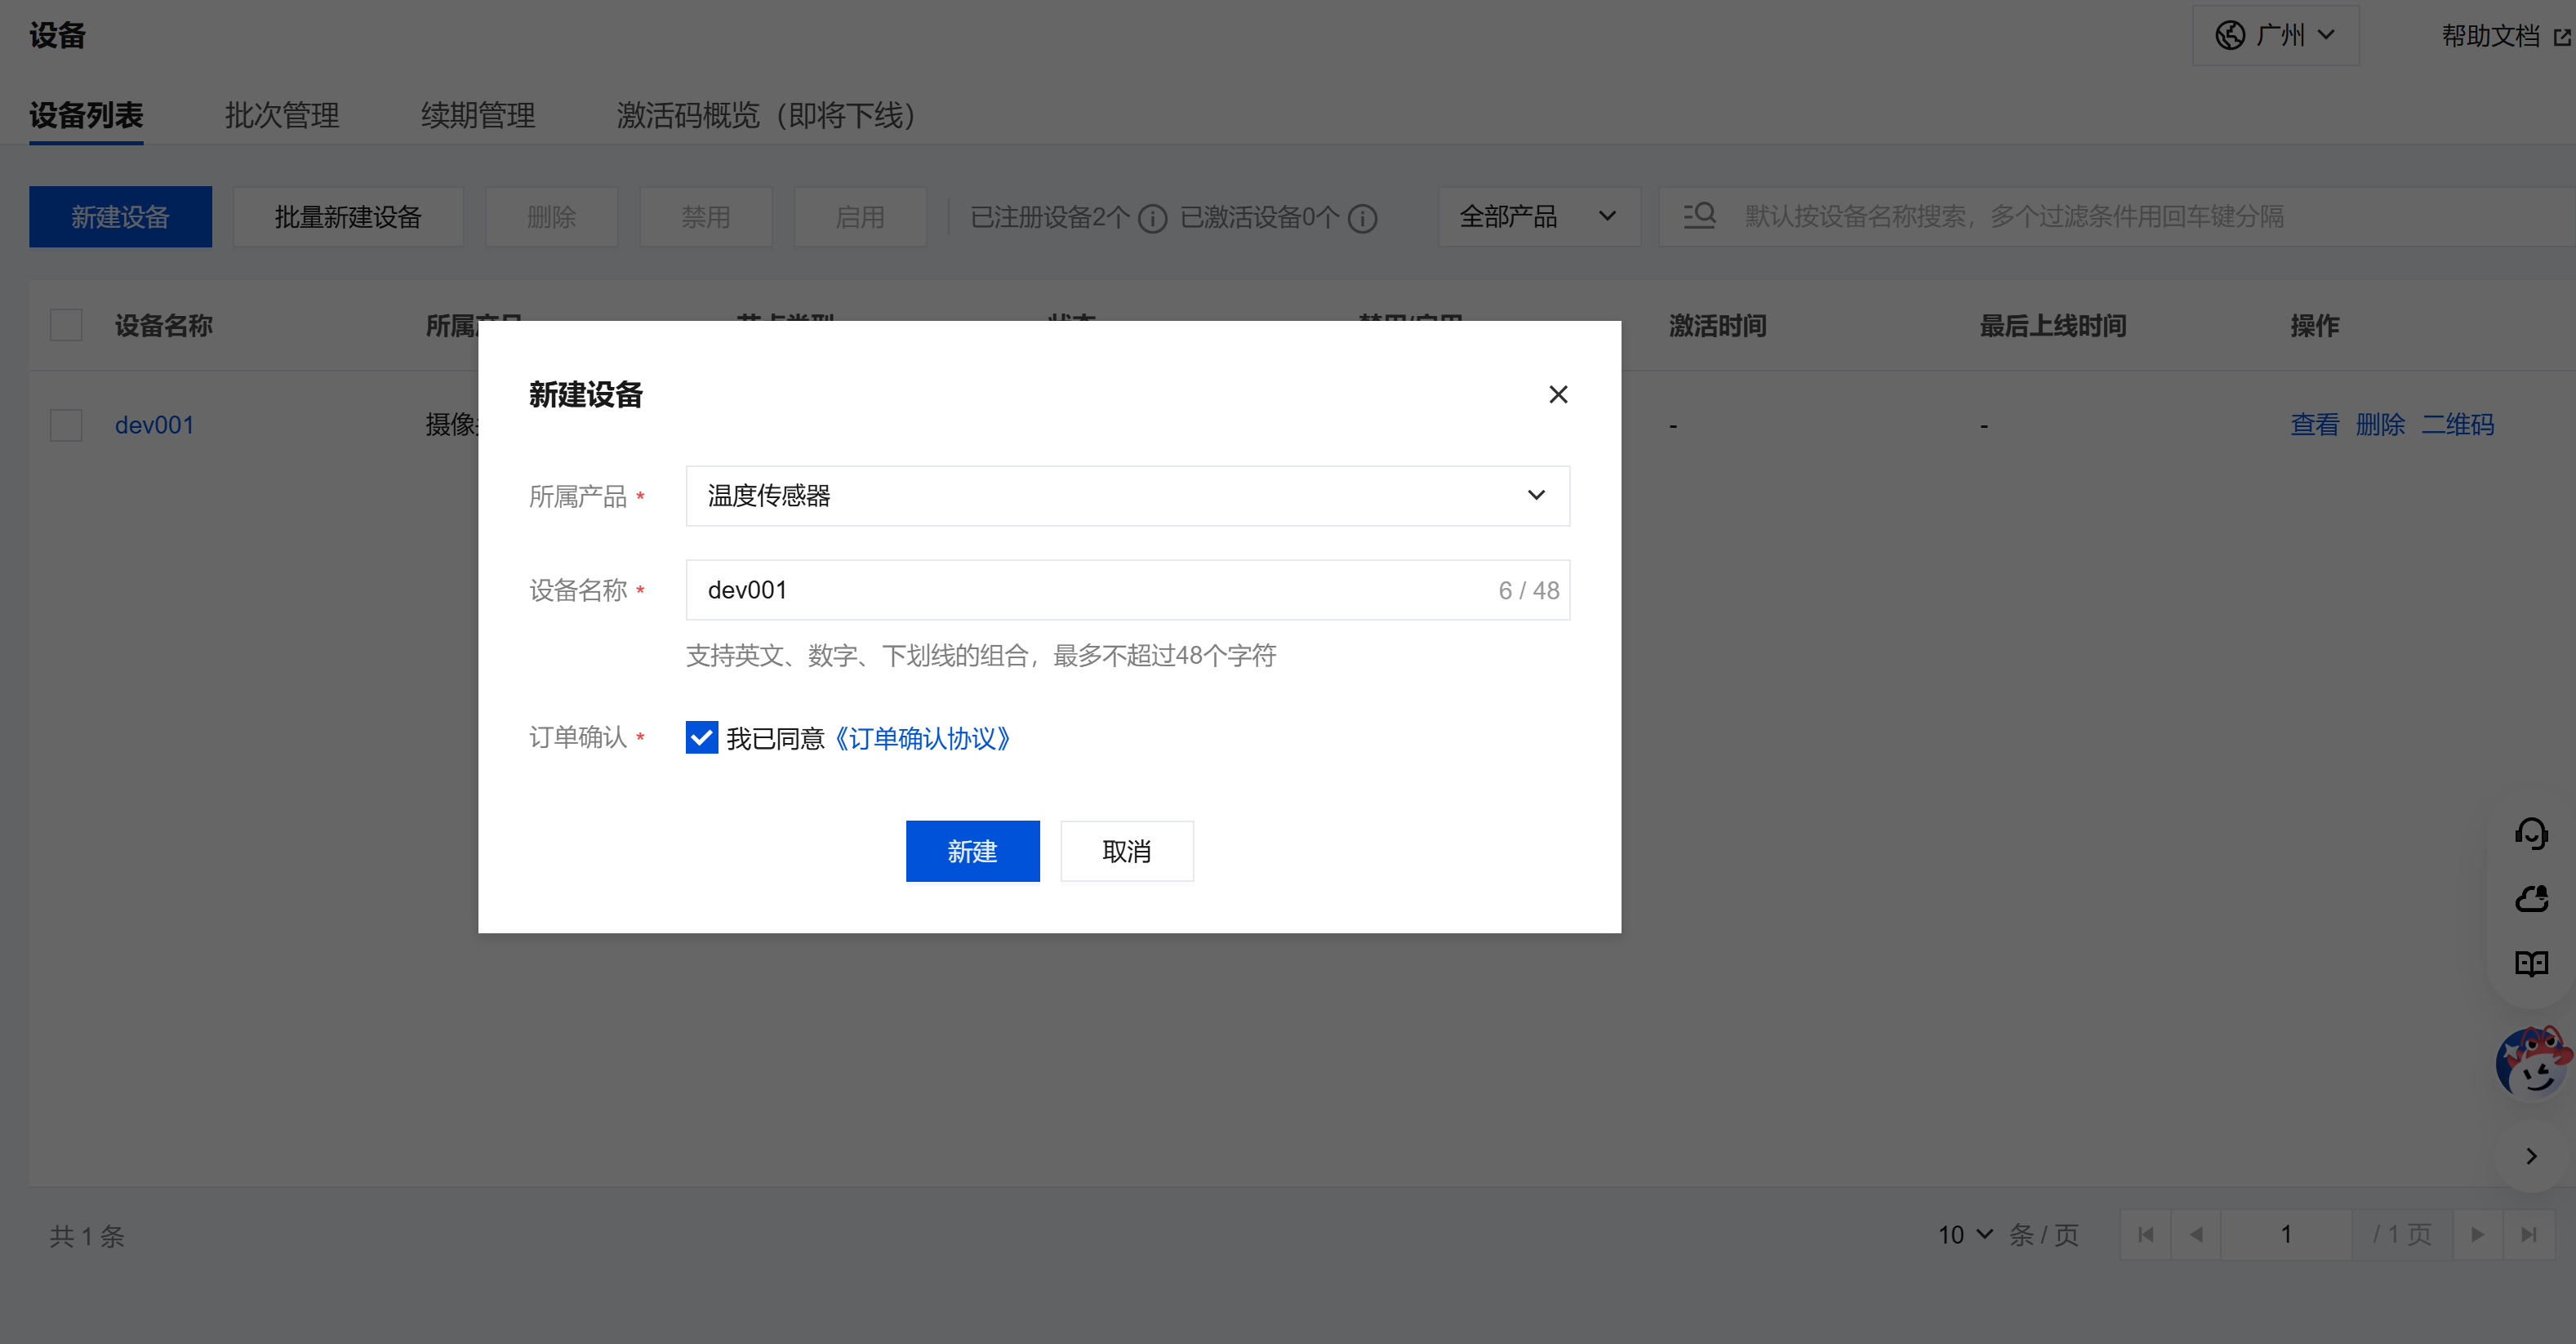Click the cloud assistant icon in sidebar
Viewport: 2576px width, 1344px height.
2530,899
